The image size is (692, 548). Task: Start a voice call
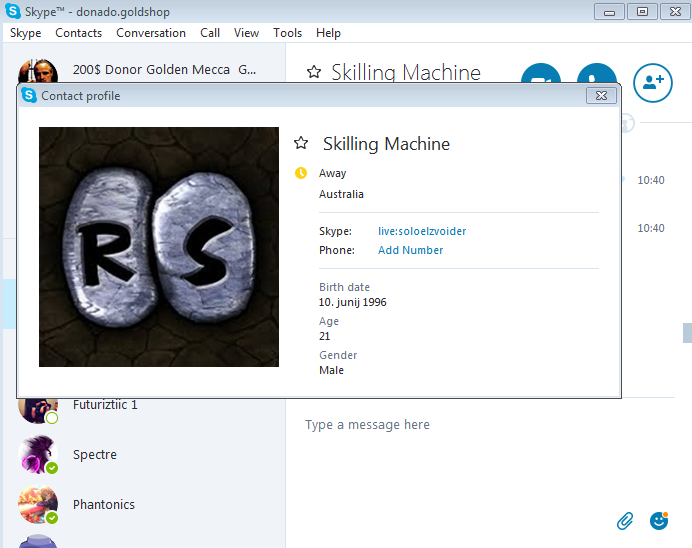point(597,73)
